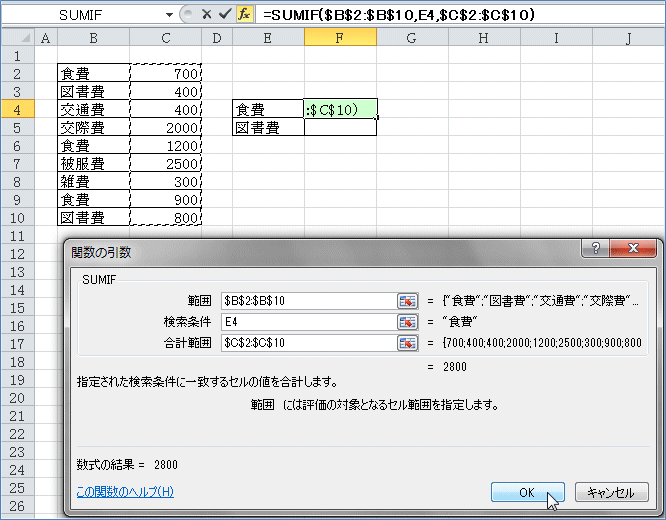Open the Name Box function dropdown arrow
Image resolution: width=666 pixels, height=520 pixels.
(x=169, y=15)
